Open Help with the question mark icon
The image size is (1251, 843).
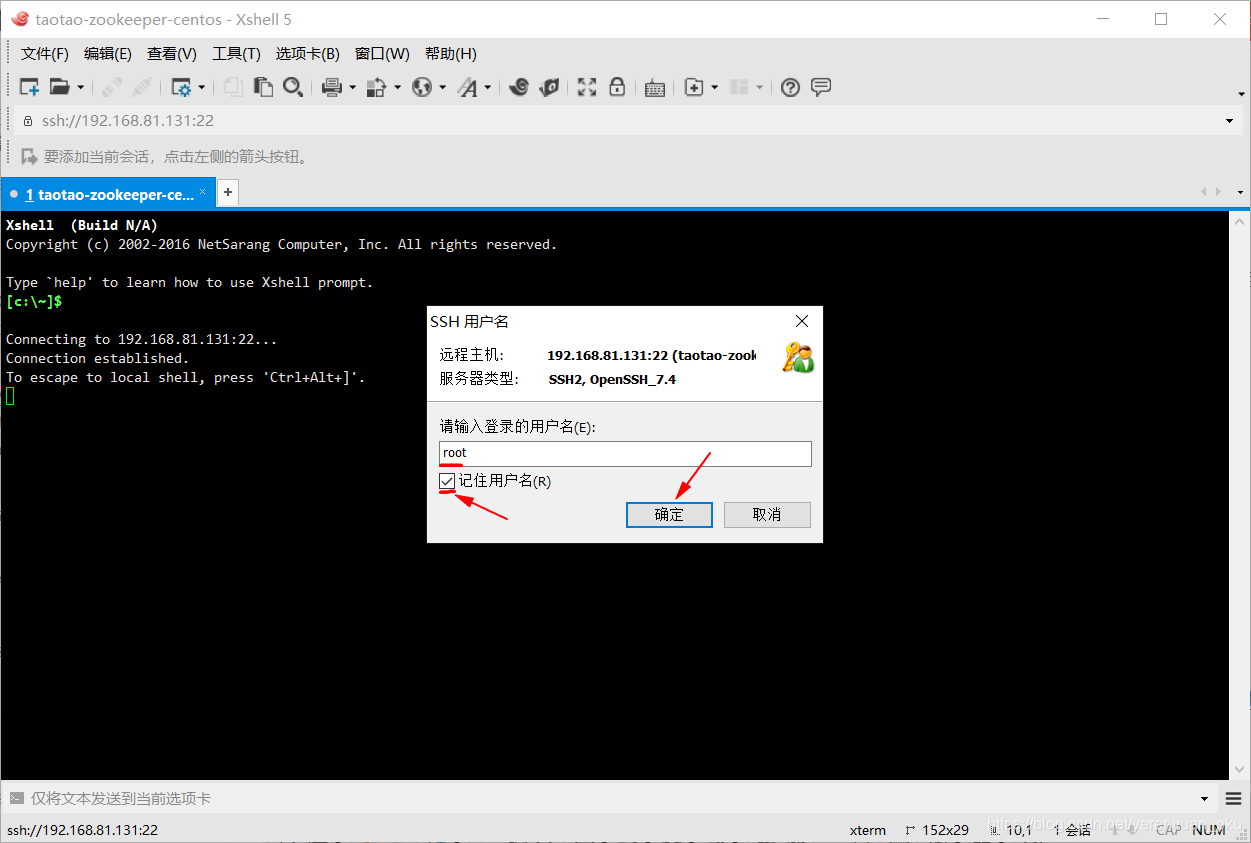click(x=790, y=88)
